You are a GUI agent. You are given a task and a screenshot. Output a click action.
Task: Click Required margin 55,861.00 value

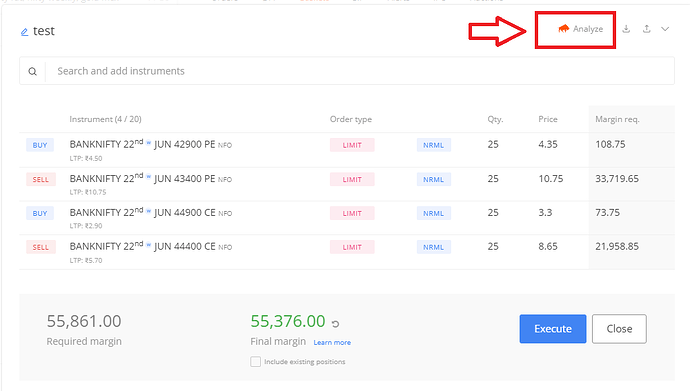point(84,322)
